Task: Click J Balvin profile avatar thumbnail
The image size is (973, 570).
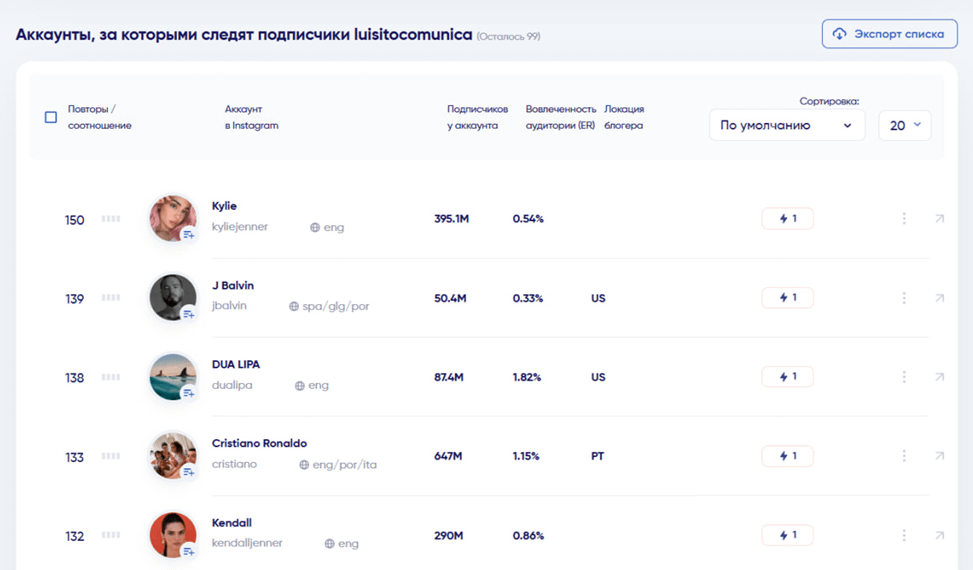Action: pyautogui.click(x=171, y=297)
